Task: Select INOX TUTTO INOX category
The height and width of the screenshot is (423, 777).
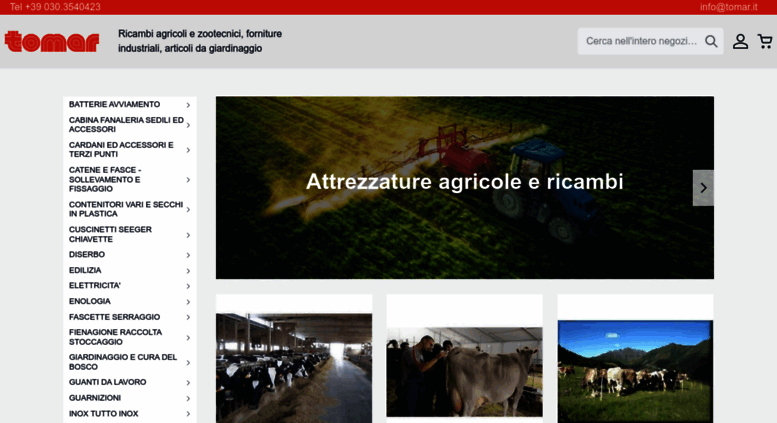Action: tap(104, 414)
